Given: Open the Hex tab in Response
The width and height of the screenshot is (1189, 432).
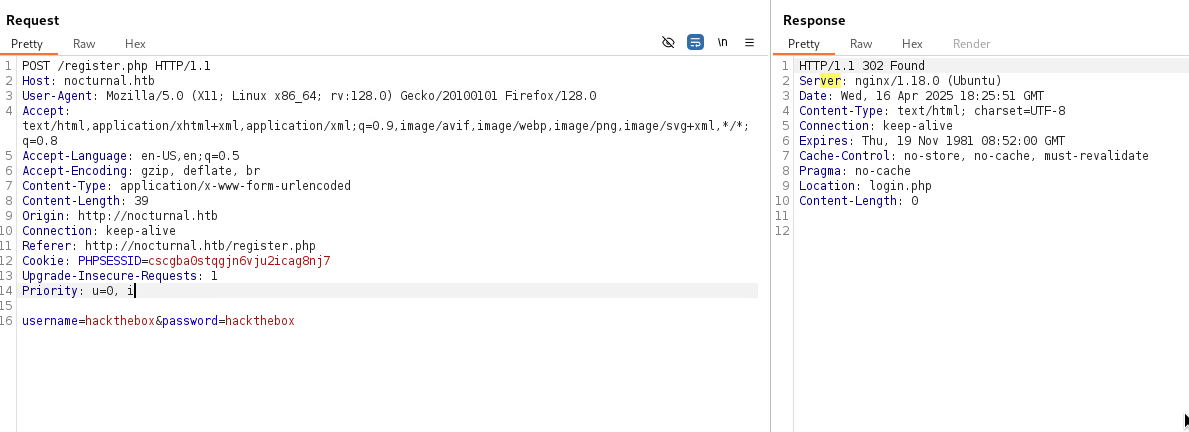Looking at the screenshot, I should coord(912,44).
